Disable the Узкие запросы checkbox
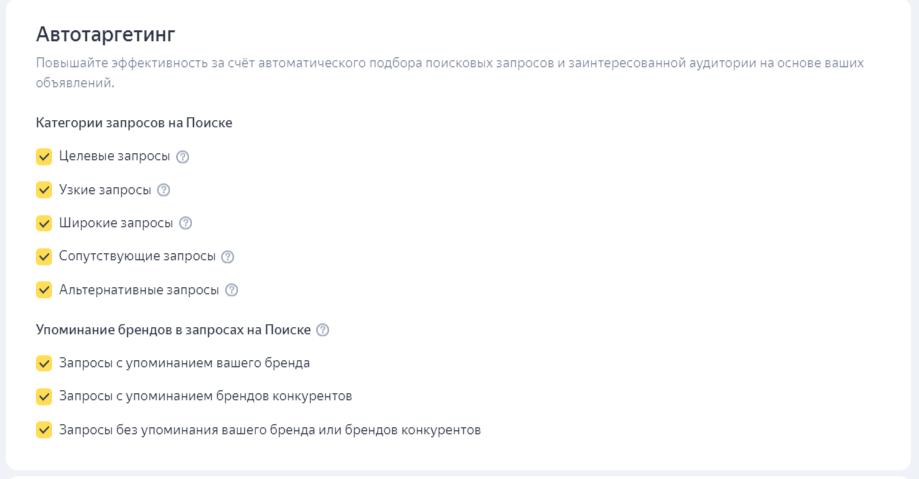919x479 pixels. pos(44,190)
